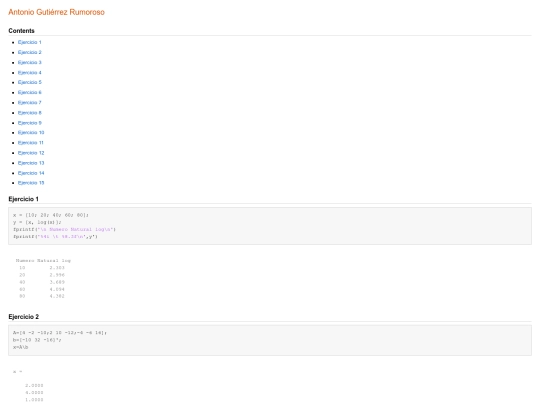This screenshot has height=405, width=540.
Task: Open the Ejercicio 4 contents link
Action: click(x=30, y=73)
